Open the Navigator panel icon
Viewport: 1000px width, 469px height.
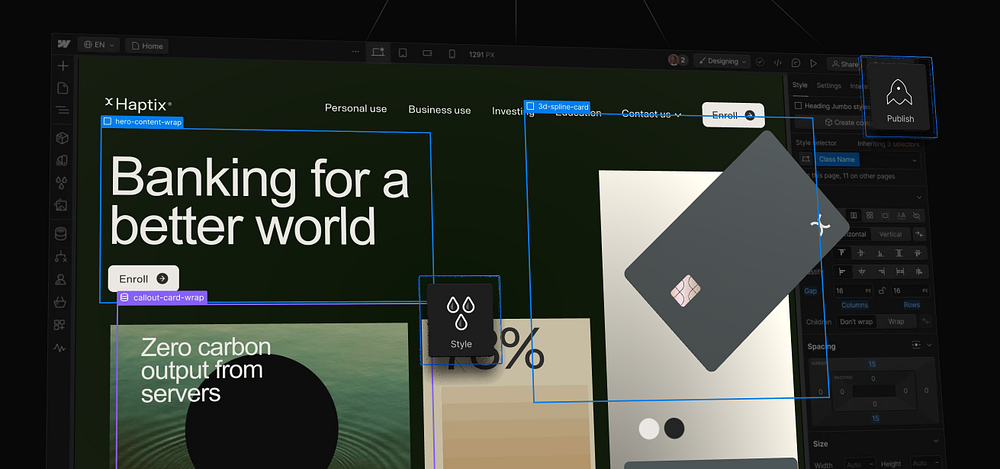click(62, 110)
